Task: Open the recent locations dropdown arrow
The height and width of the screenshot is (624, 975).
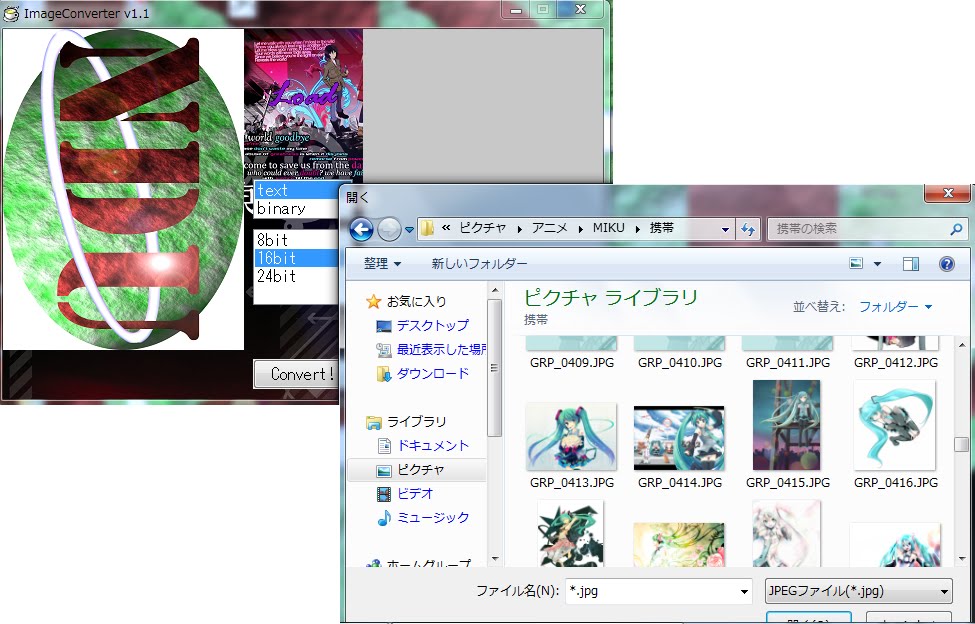Action: coord(409,230)
